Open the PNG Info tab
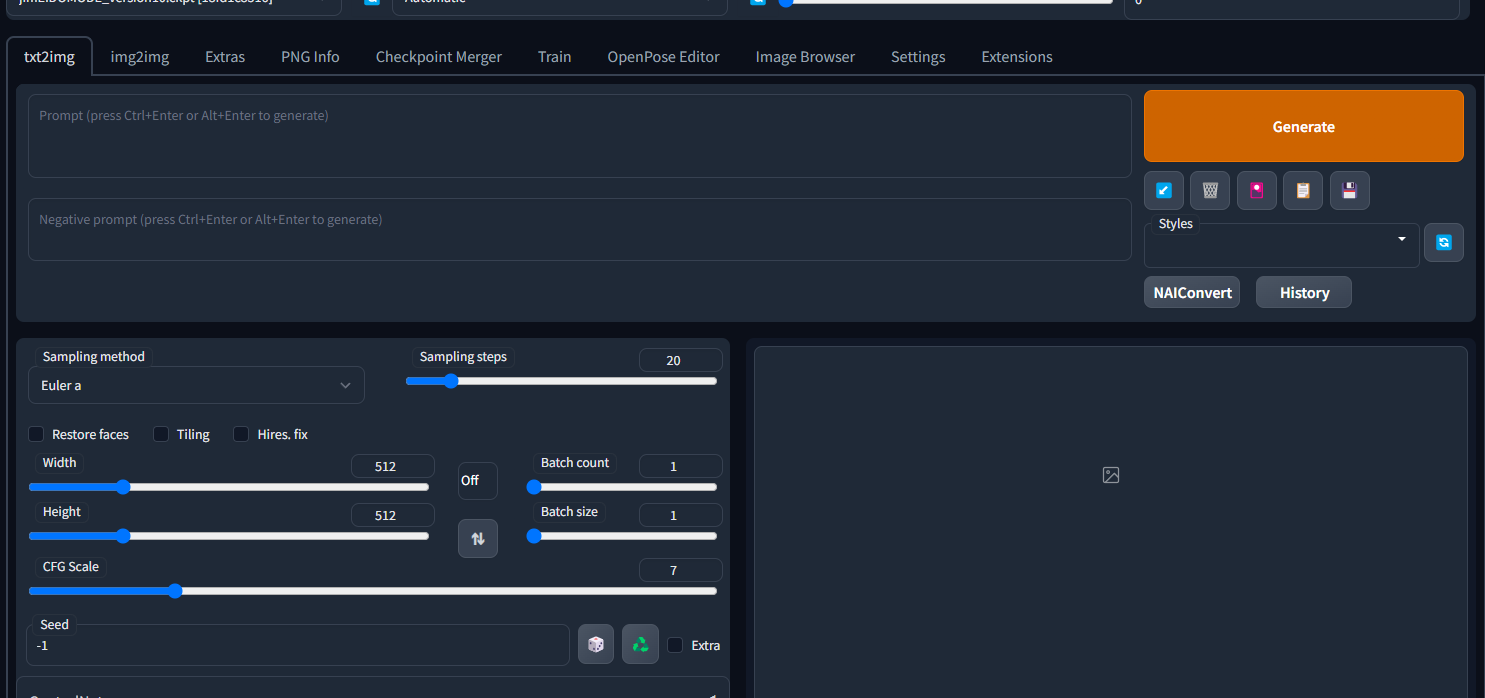 310,57
